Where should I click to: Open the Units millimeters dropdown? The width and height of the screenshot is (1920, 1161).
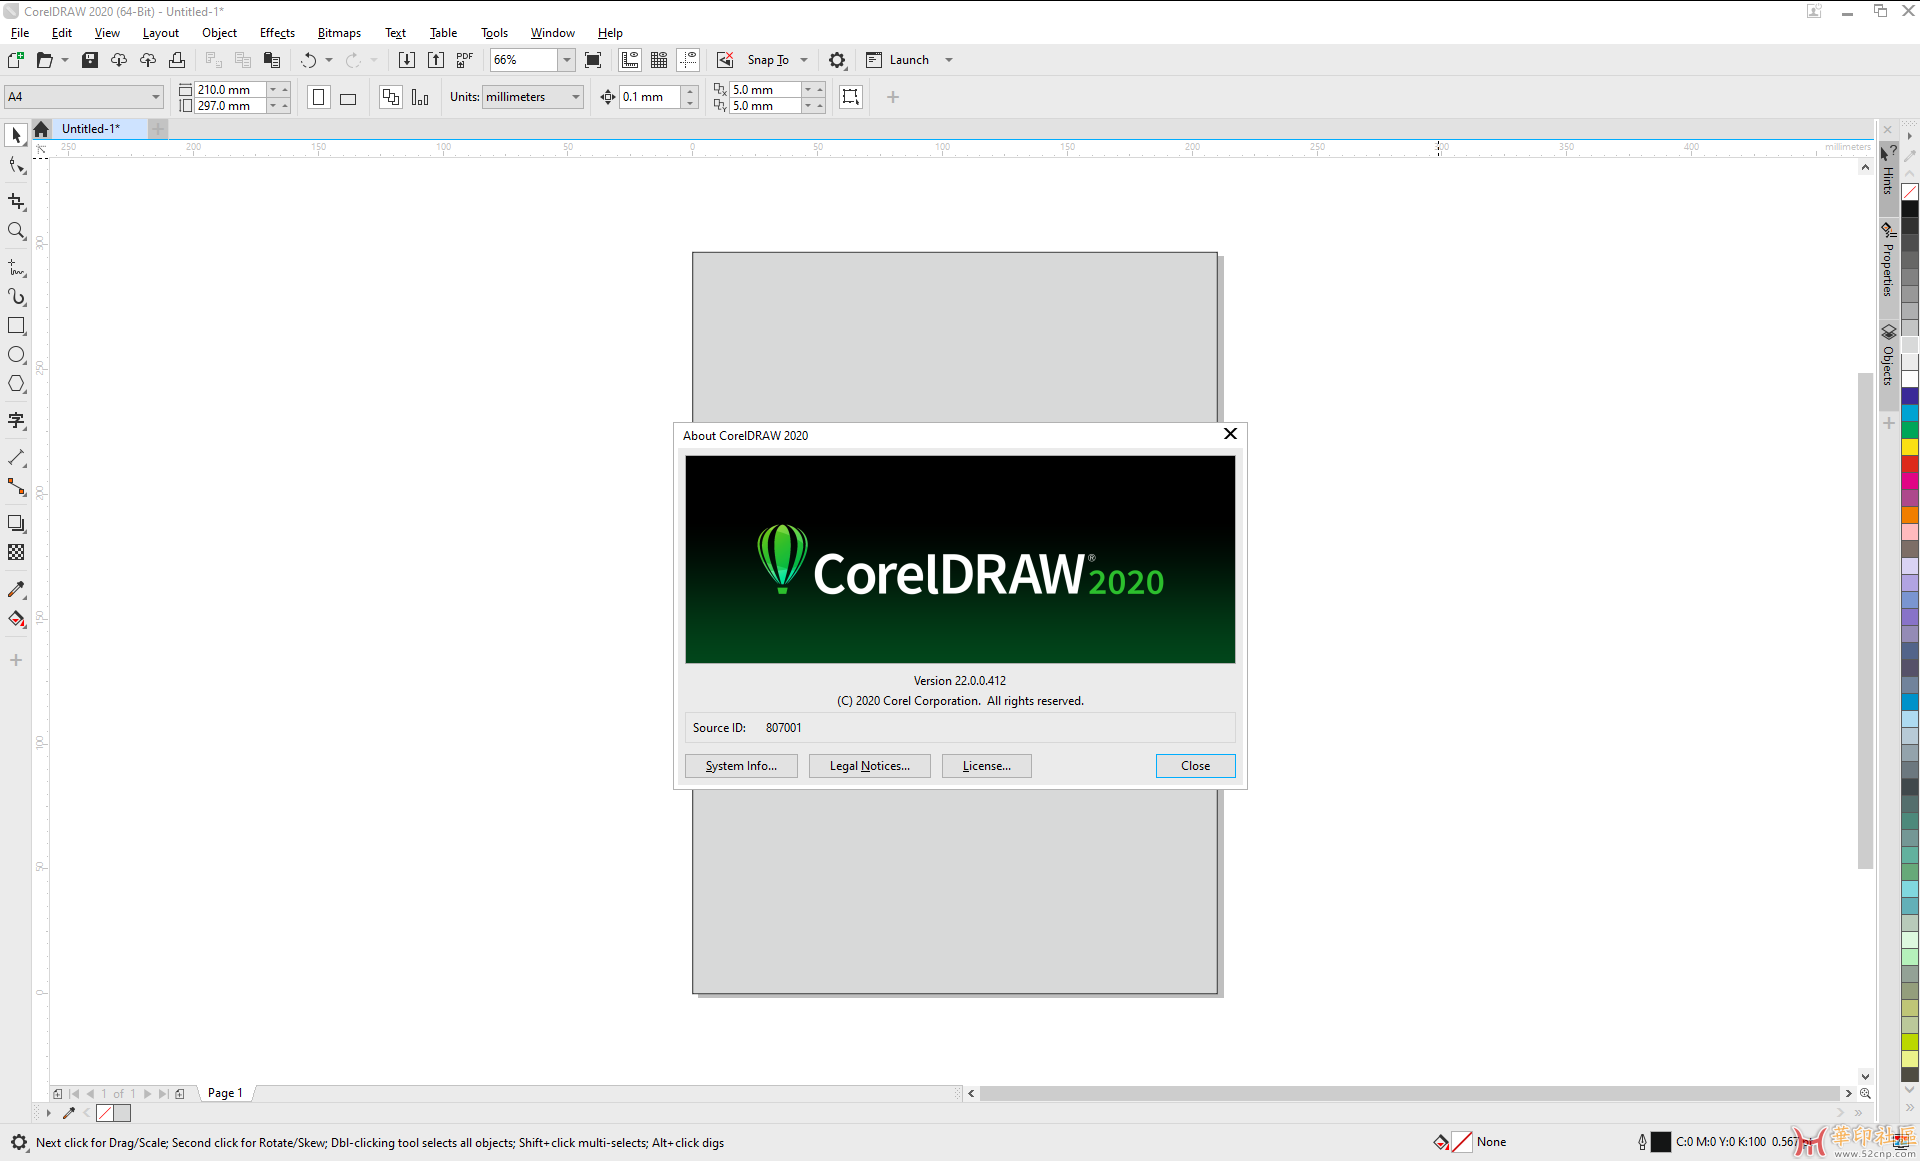pos(576,97)
